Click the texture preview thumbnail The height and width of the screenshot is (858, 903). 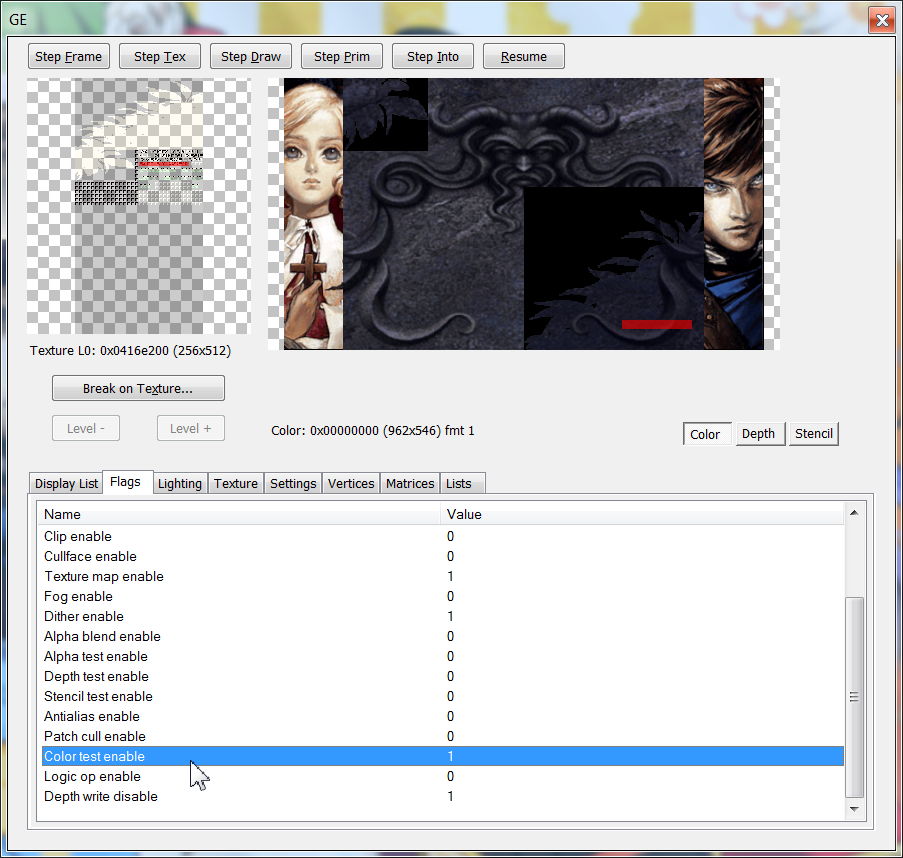[x=138, y=206]
